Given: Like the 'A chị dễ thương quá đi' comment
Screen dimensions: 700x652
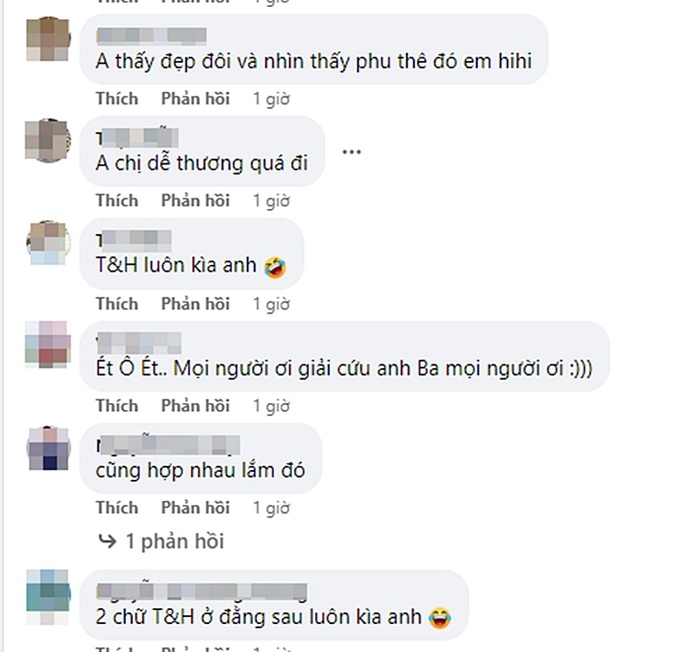Looking at the screenshot, I should coord(117,201).
